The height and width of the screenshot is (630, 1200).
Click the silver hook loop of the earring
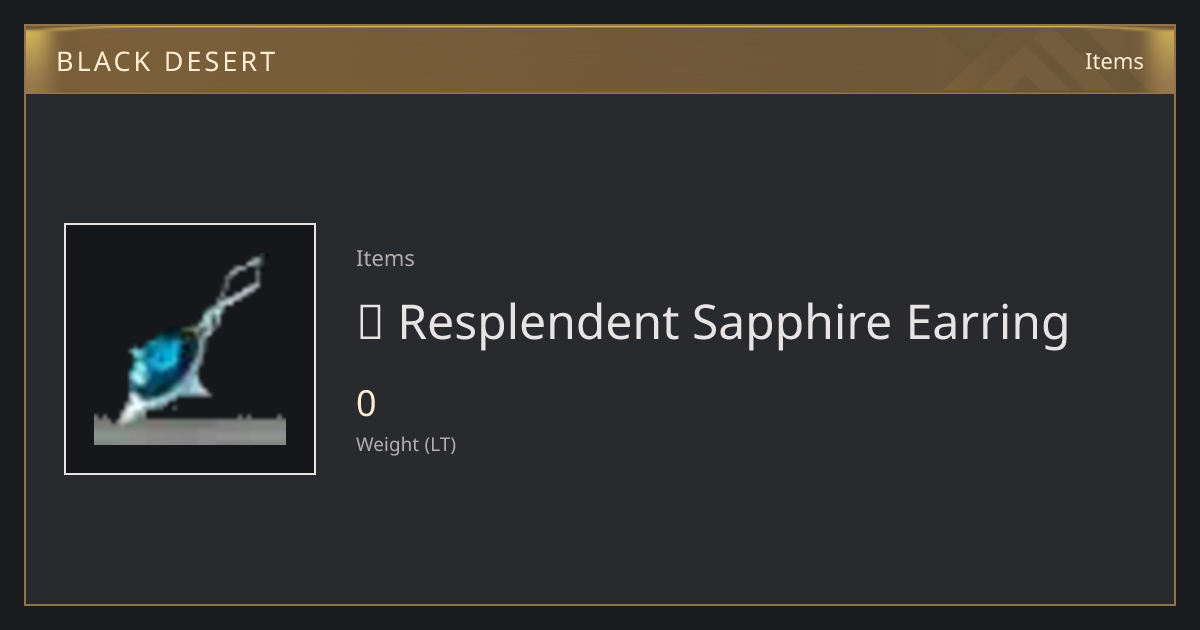click(x=243, y=276)
